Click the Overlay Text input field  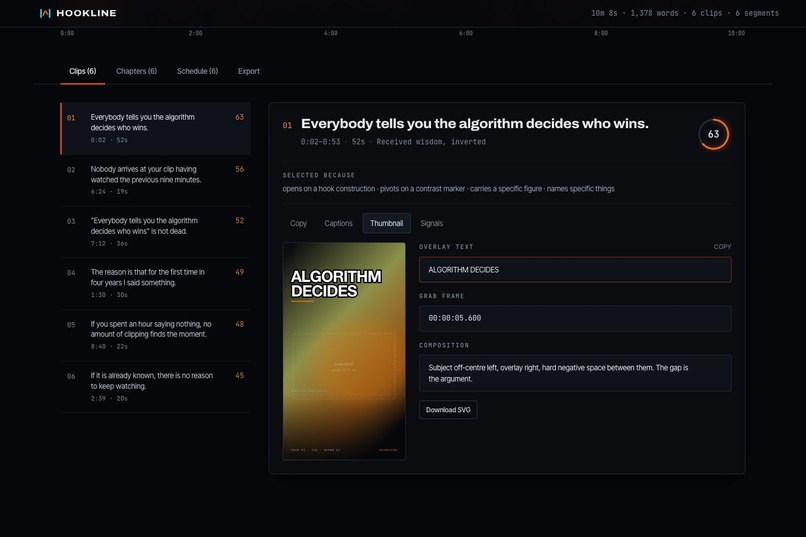coord(575,270)
